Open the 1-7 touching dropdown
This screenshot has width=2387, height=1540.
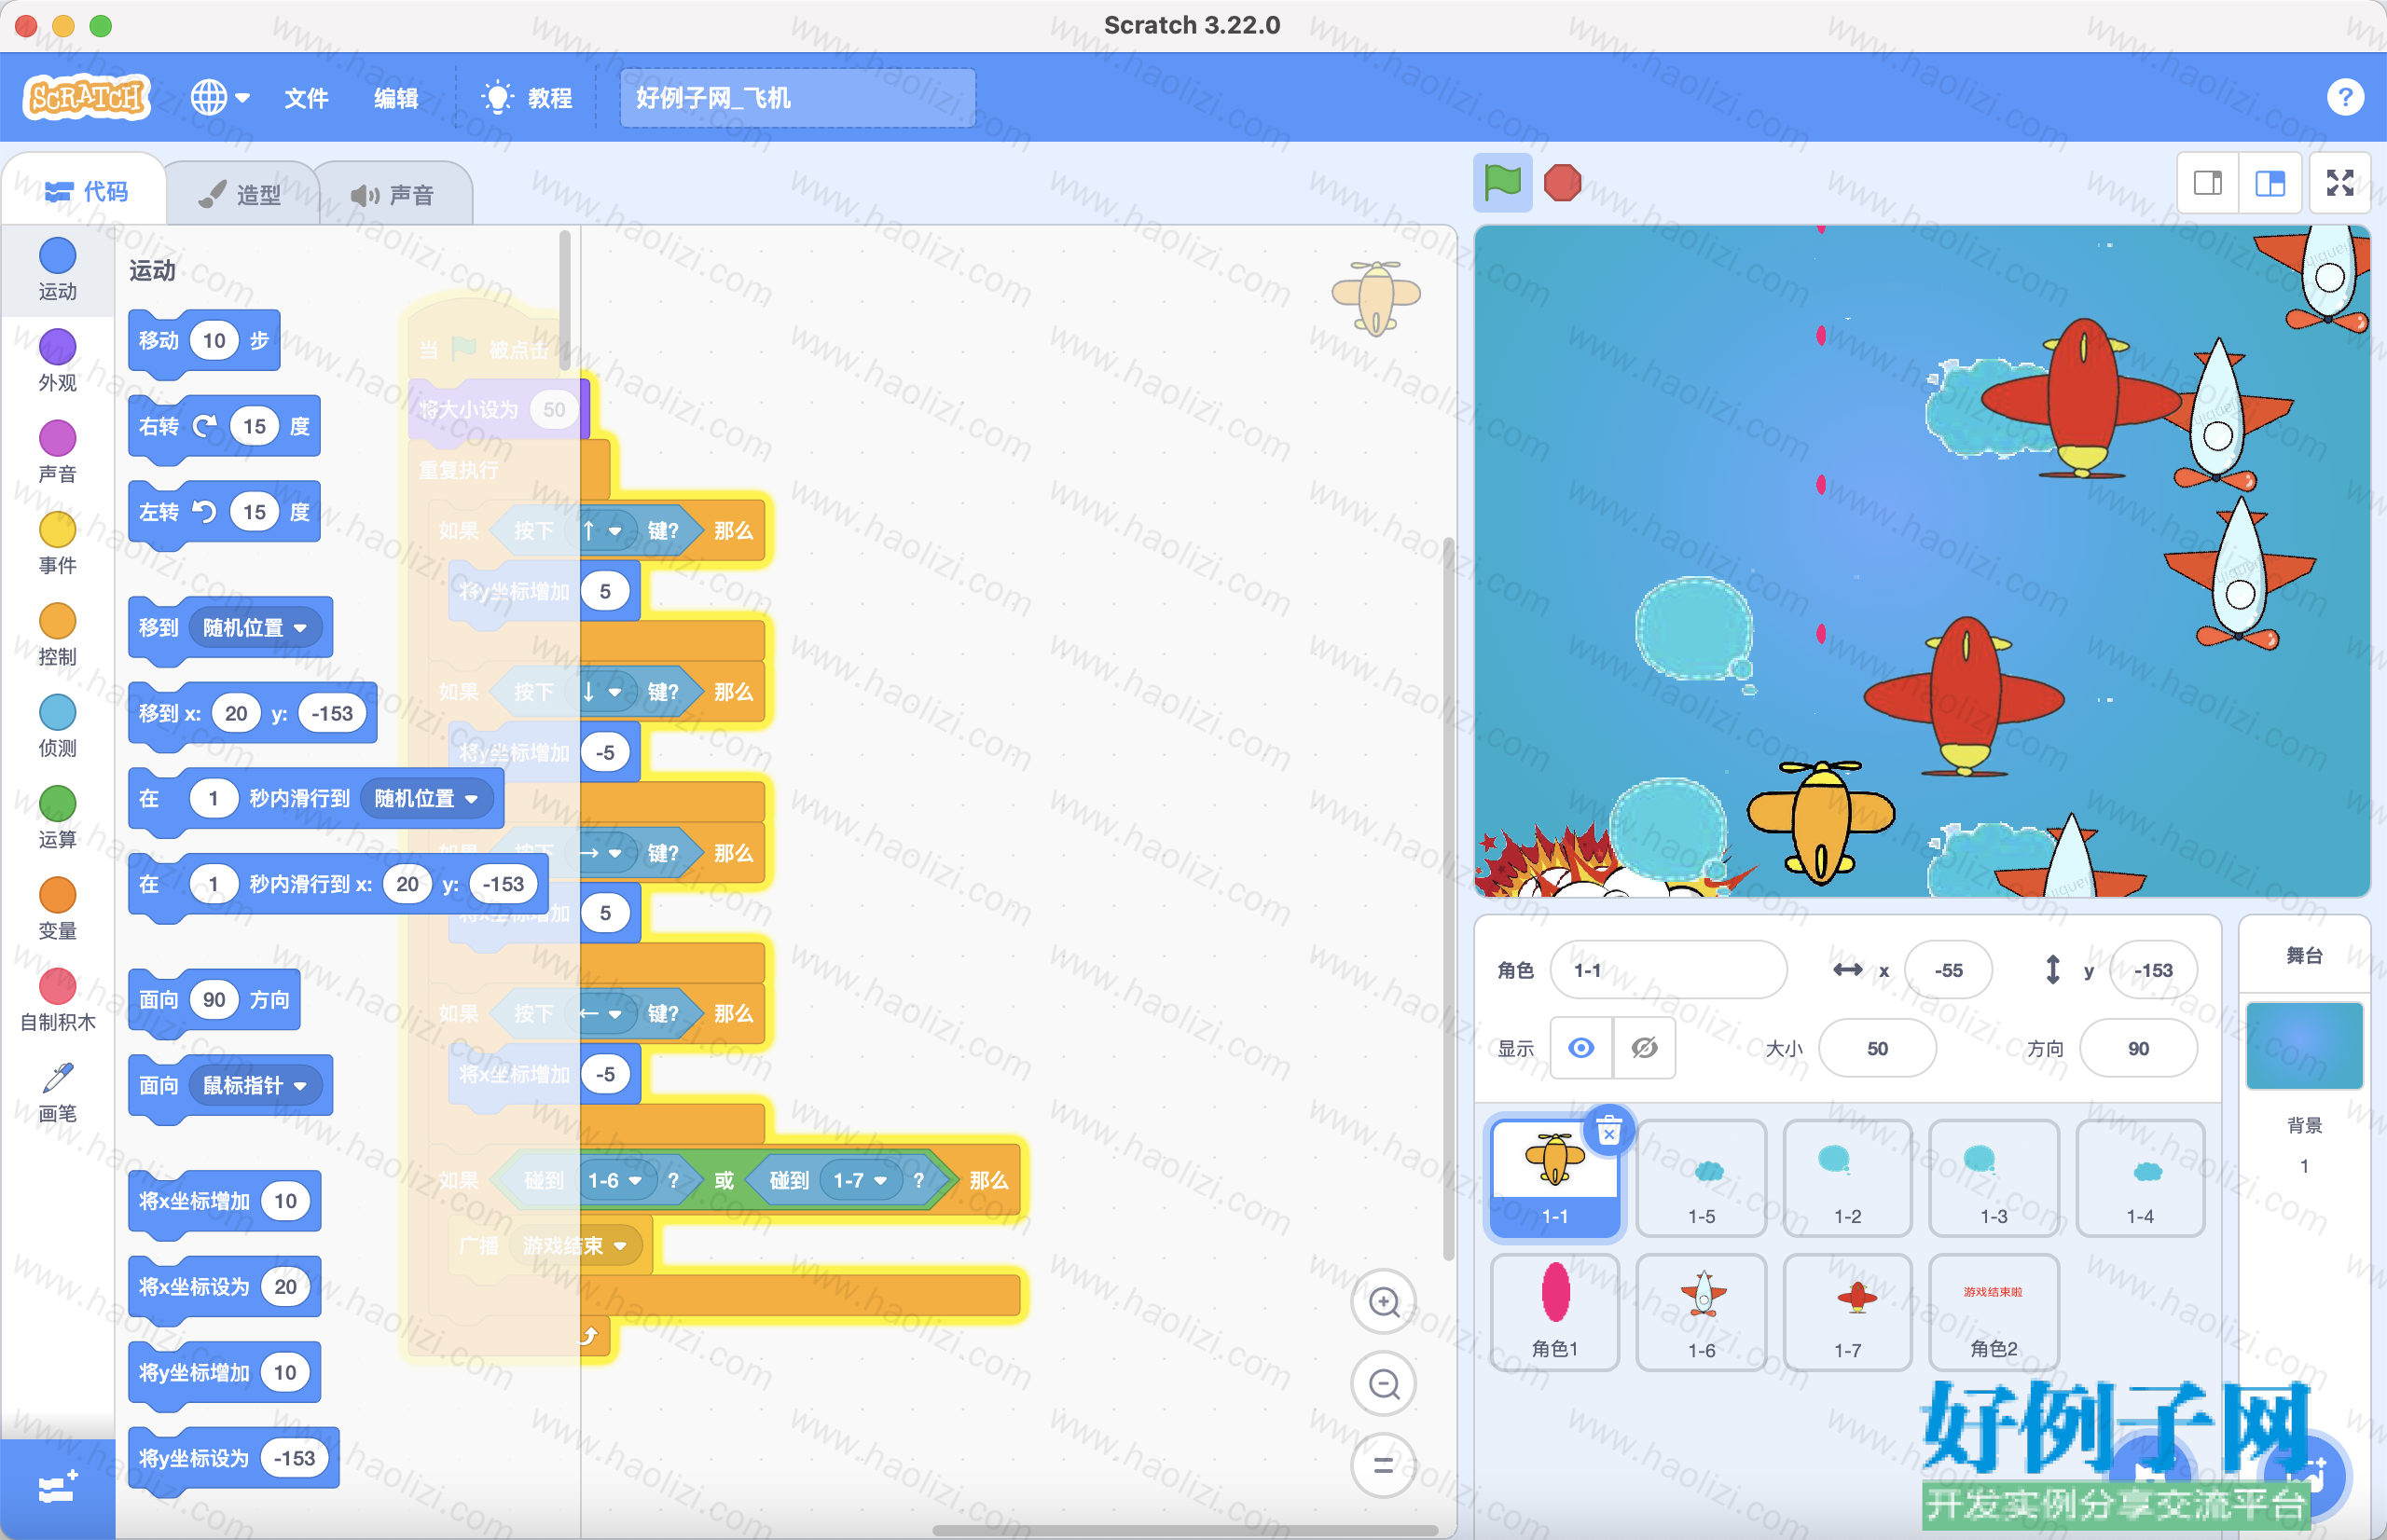click(860, 1180)
